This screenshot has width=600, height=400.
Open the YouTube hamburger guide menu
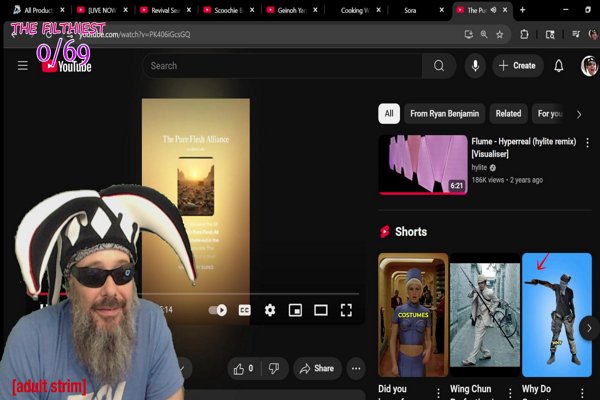(x=23, y=65)
